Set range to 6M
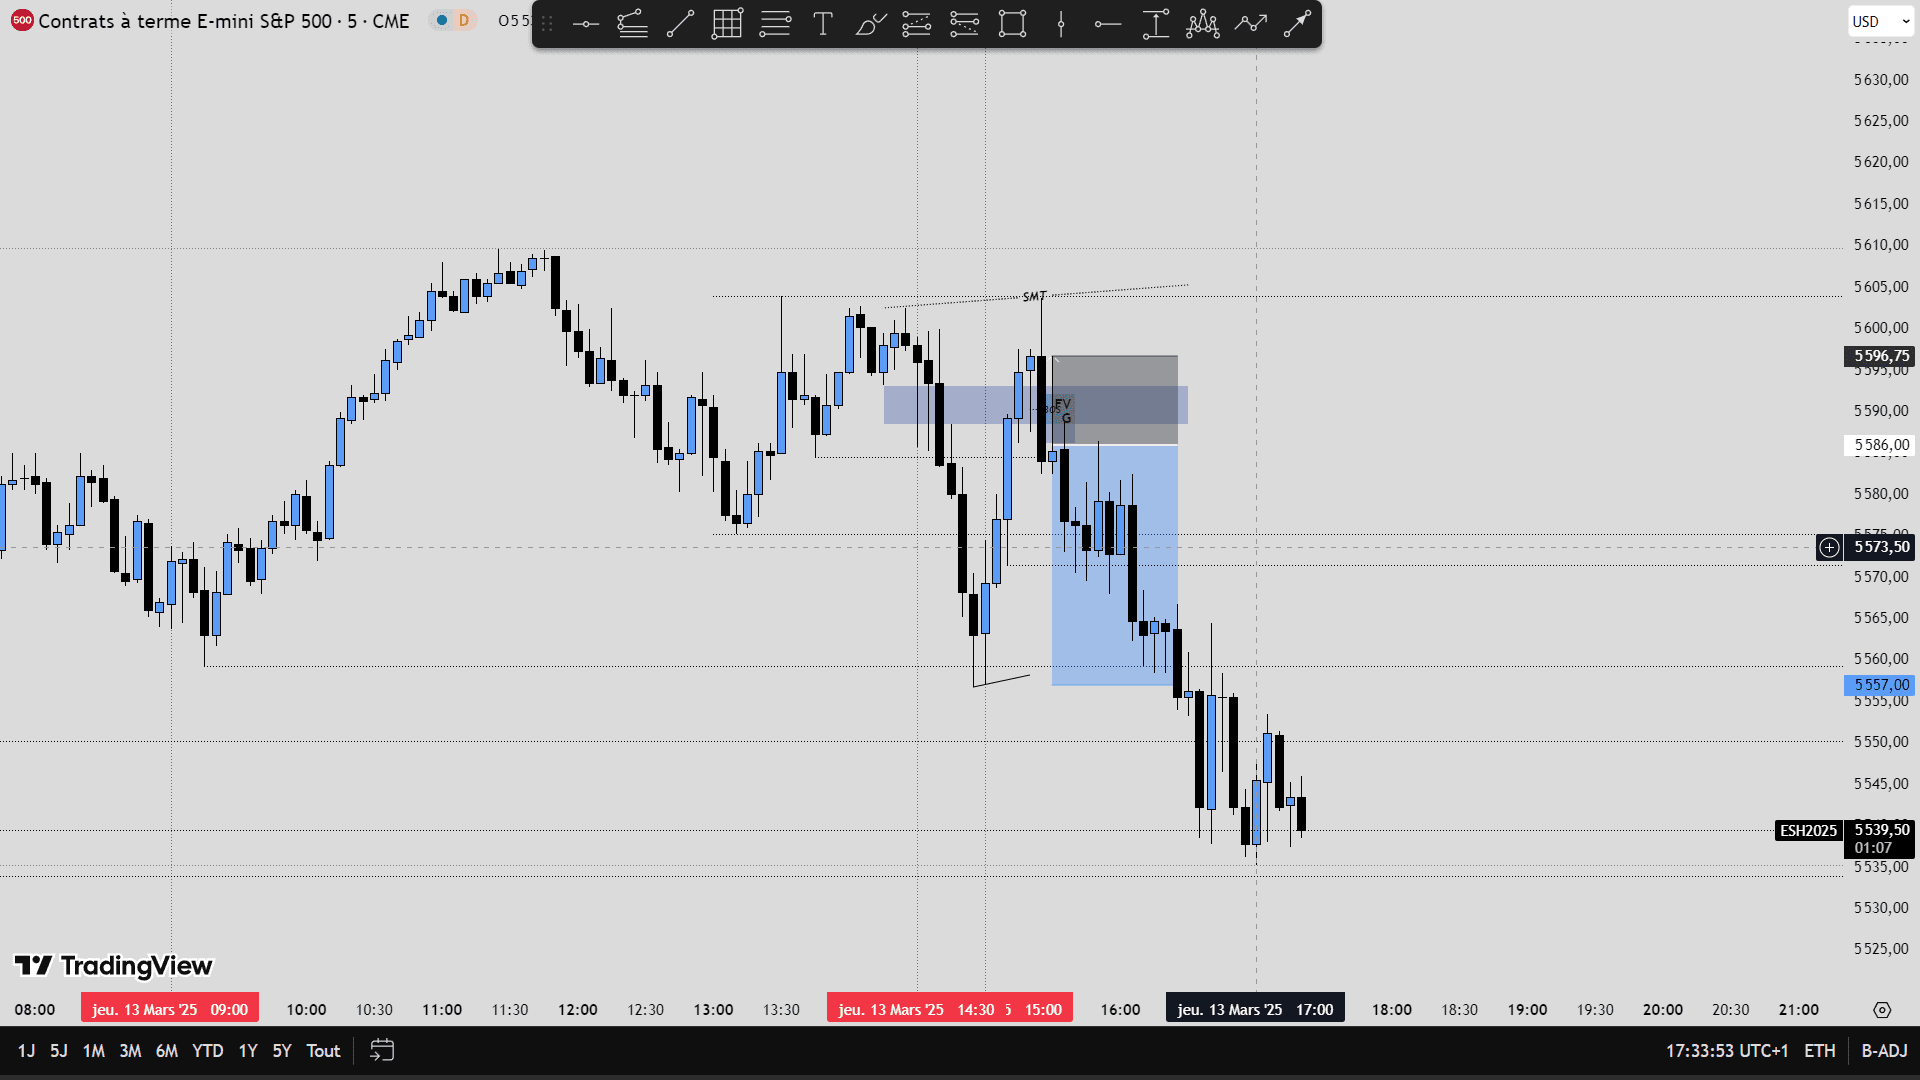Image resolution: width=1920 pixels, height=1080 pixels. coord(166,1051)
